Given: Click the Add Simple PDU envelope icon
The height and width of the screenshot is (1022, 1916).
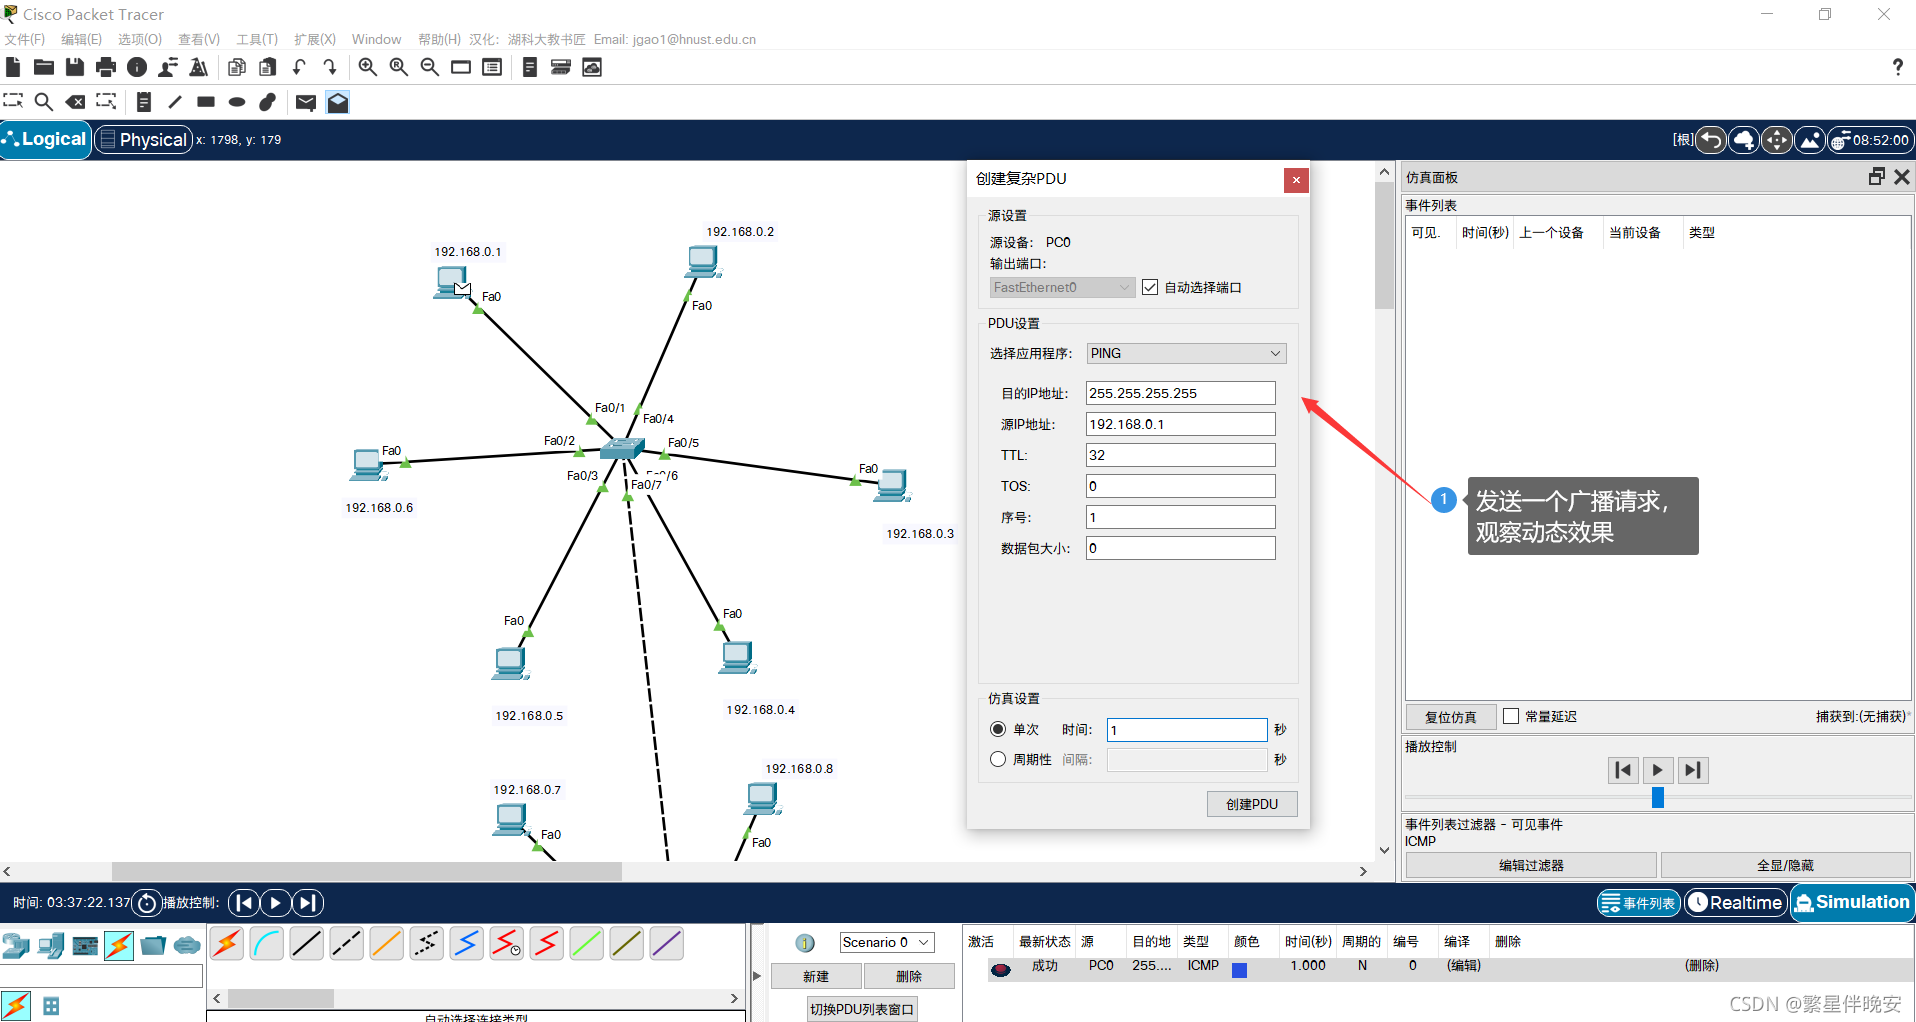Looking at the screenshot, I should pos(306,102).
